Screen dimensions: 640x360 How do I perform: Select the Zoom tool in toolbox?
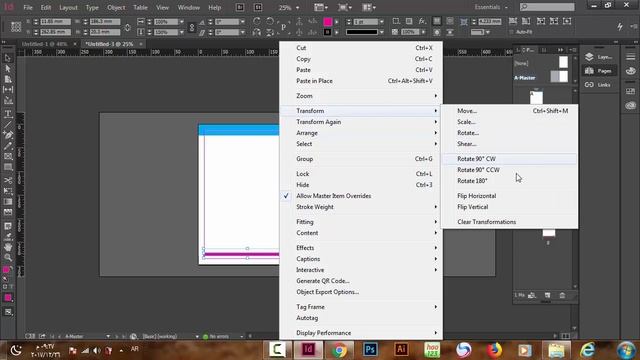coord(8,258)
